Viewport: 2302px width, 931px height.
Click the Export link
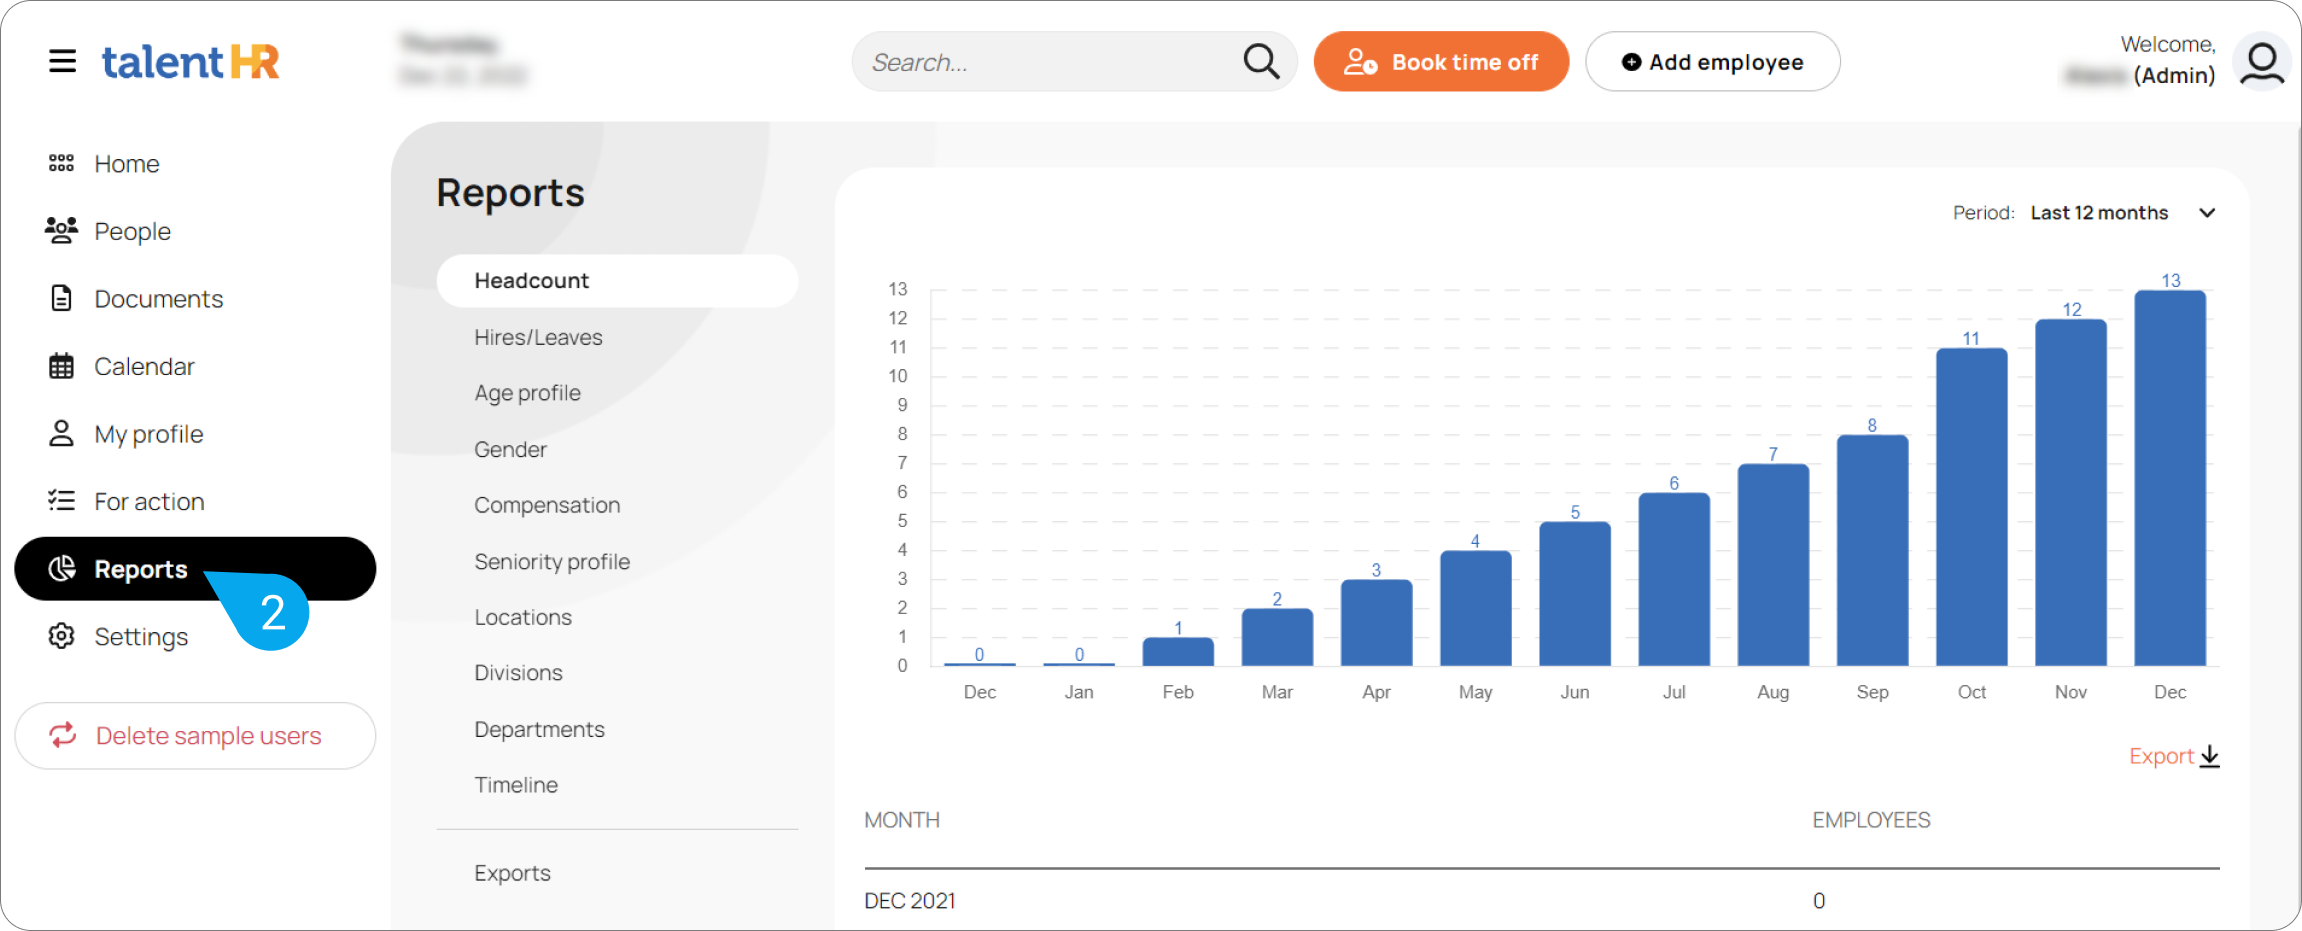point(2161,756)
